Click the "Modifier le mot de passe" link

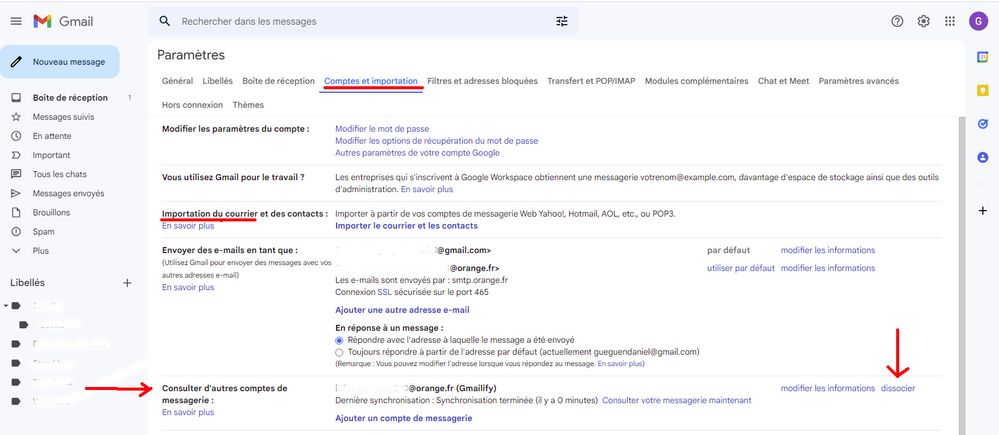coord(382,129)
